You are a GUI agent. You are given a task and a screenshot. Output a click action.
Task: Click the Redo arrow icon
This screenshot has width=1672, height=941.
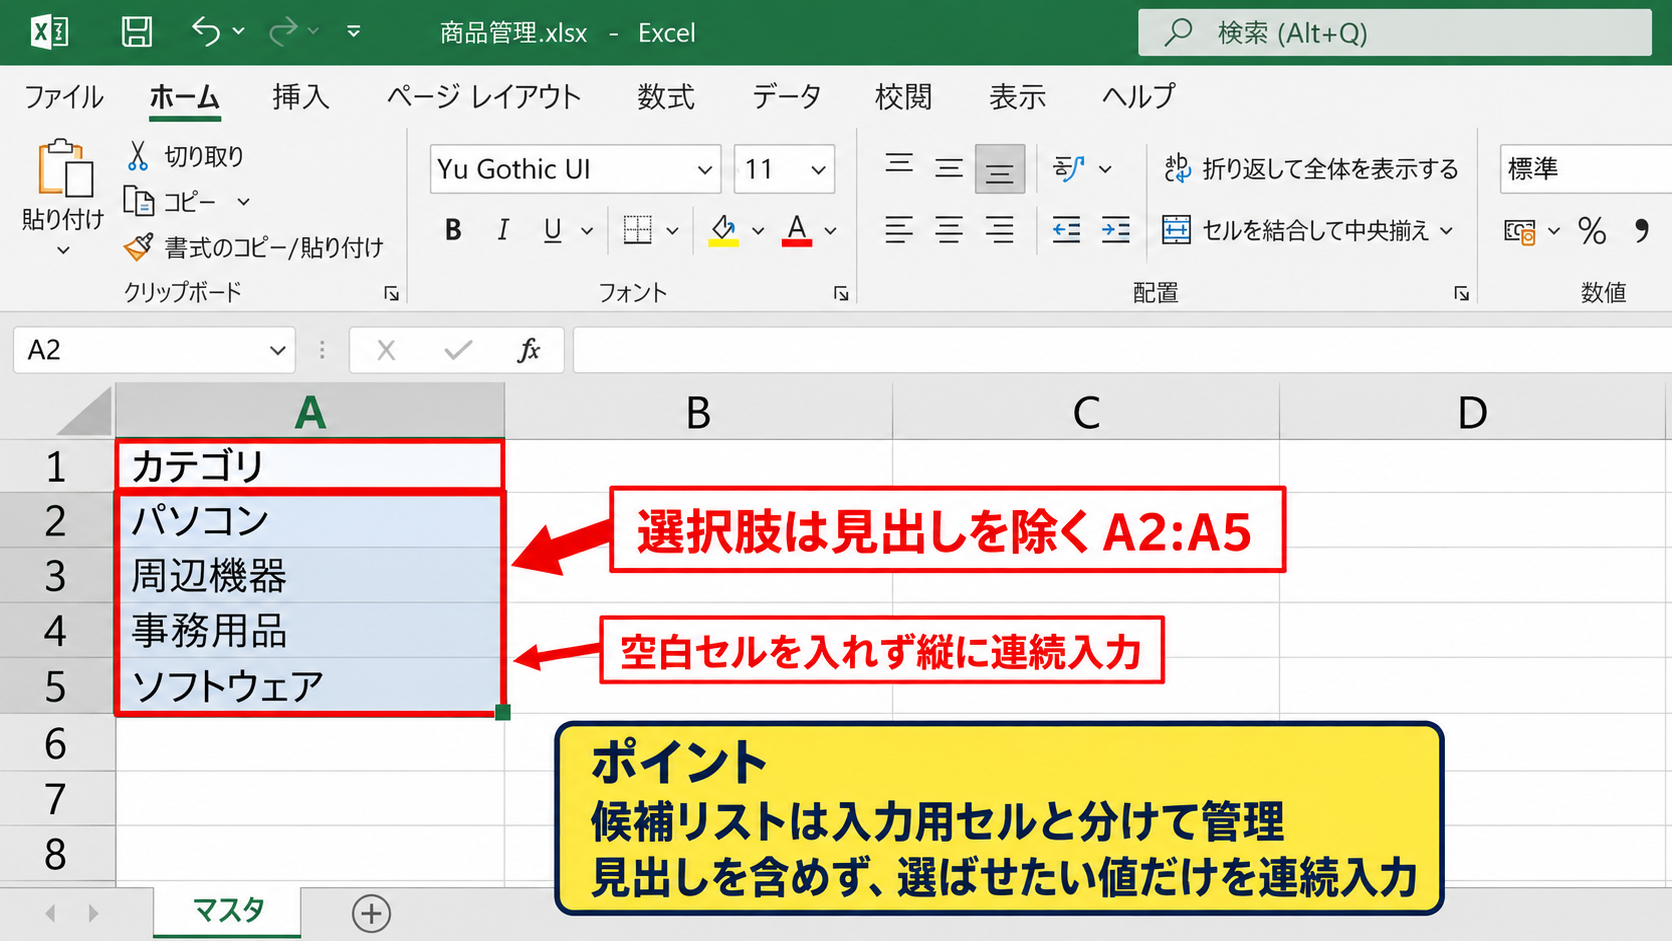283,32
